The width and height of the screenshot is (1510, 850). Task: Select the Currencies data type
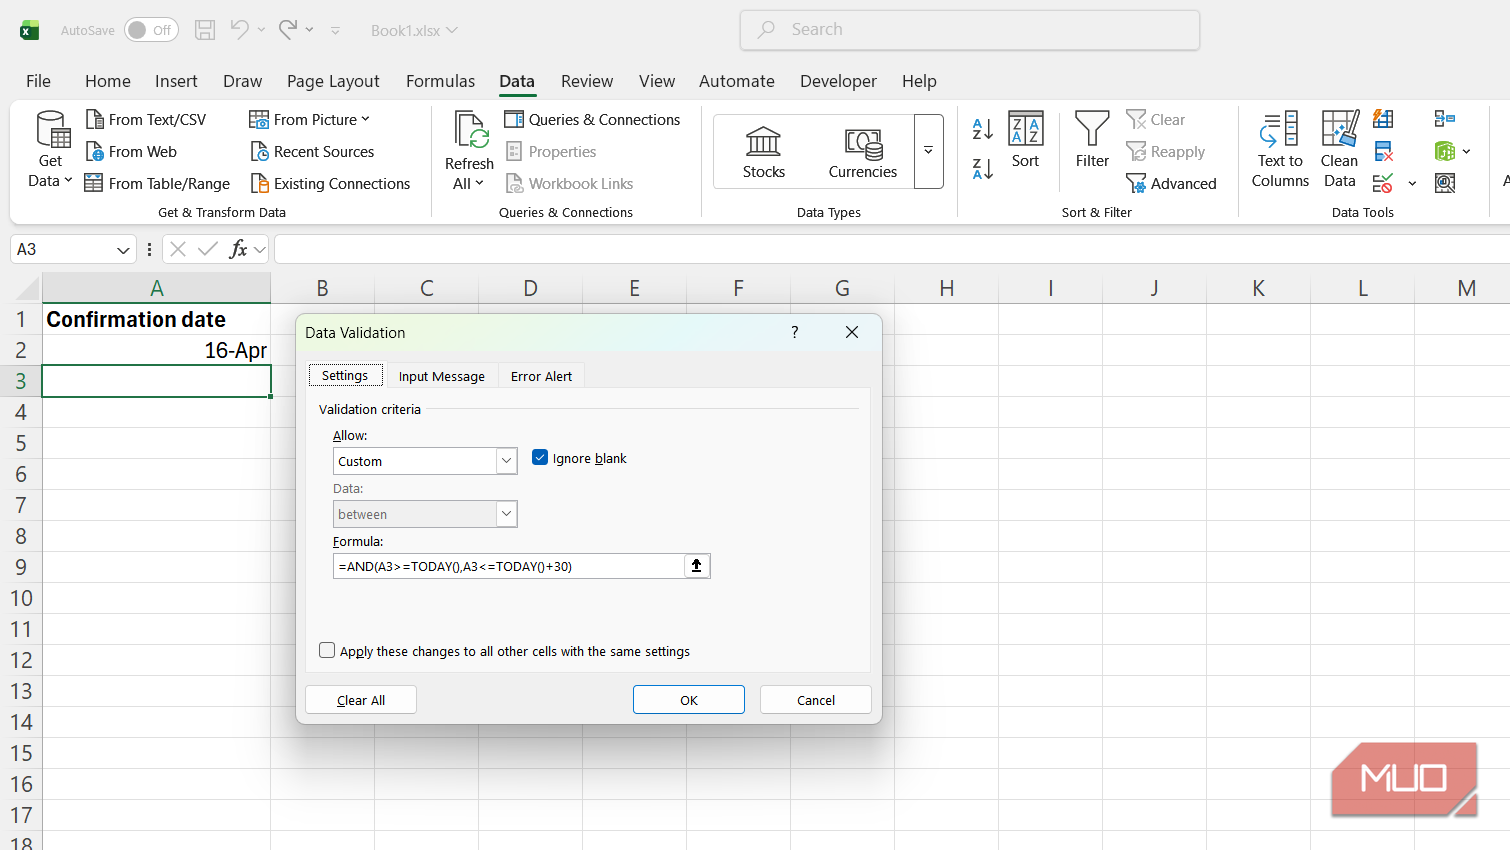[863, 152]
